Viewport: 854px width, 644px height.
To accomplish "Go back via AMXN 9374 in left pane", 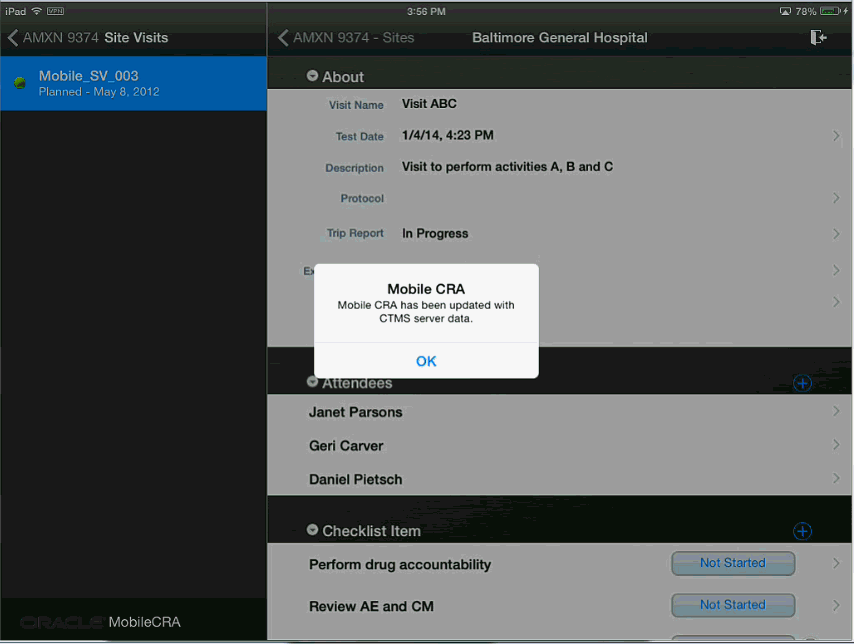I will point(53,38).
